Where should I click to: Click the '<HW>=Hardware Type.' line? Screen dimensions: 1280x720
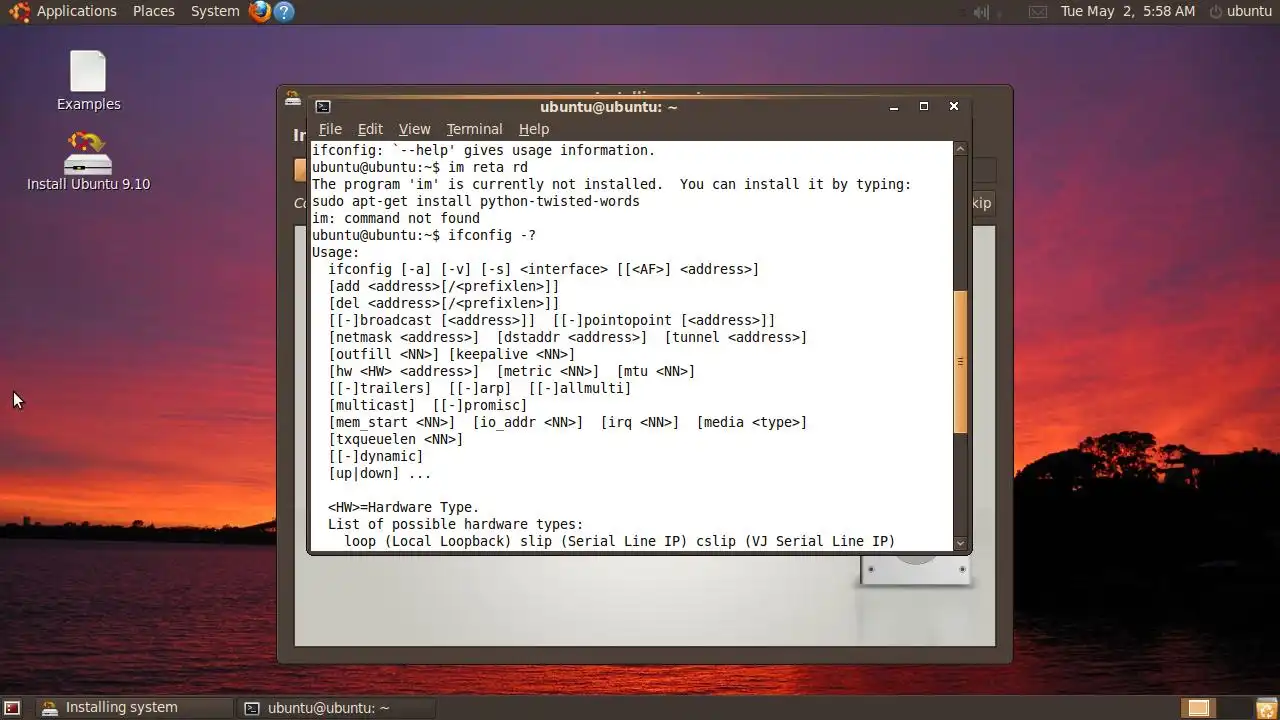tap(404, 507)
